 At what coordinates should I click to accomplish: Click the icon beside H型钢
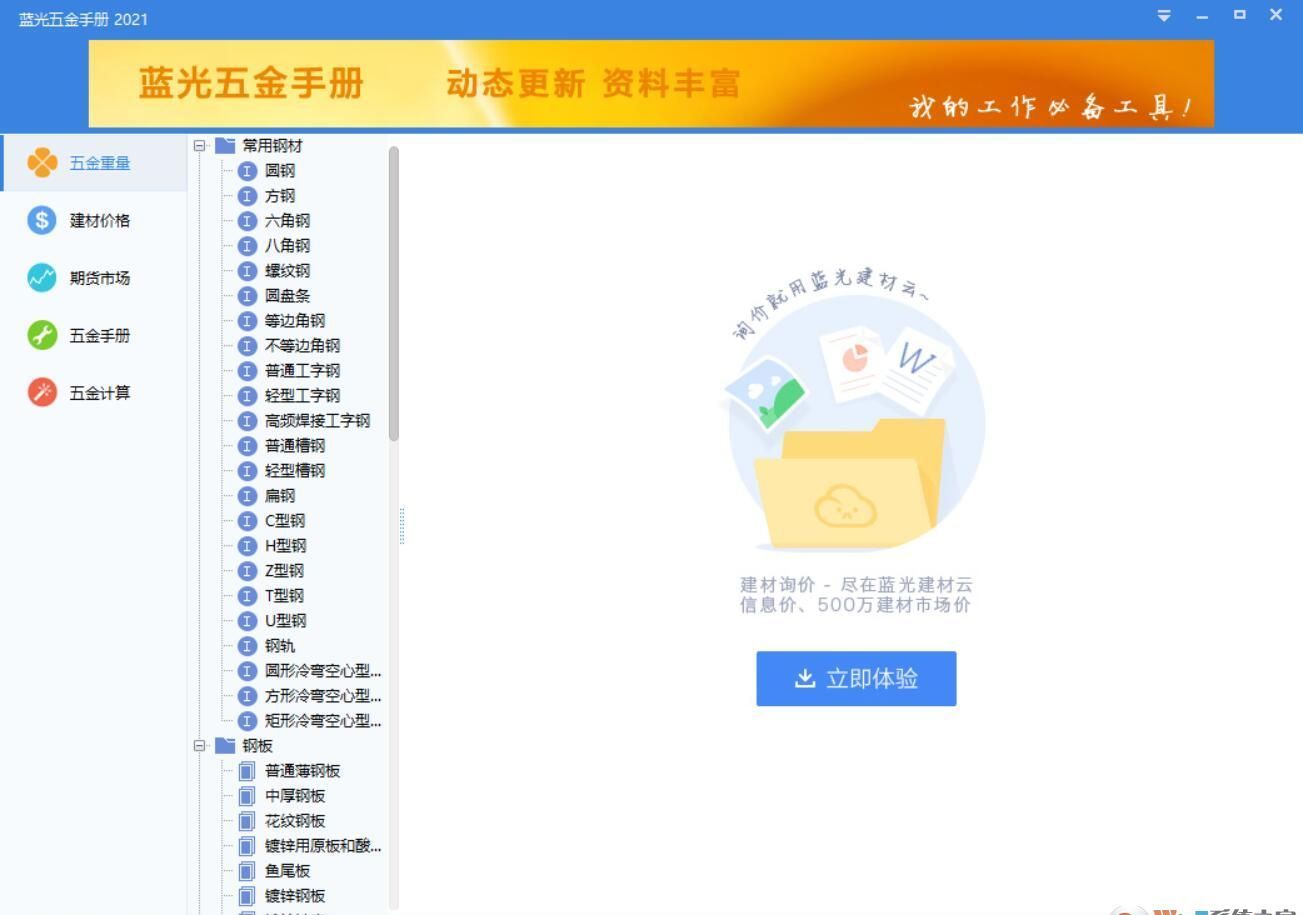tap(248, 546)
